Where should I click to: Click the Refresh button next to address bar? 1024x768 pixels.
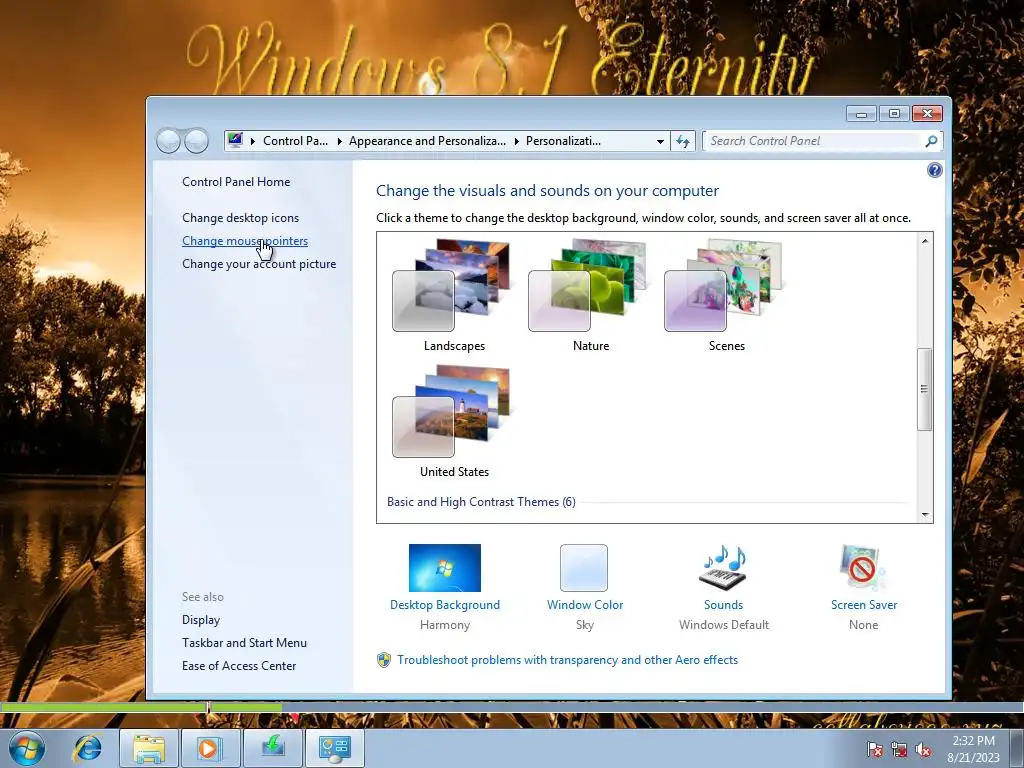click(683, 141)
